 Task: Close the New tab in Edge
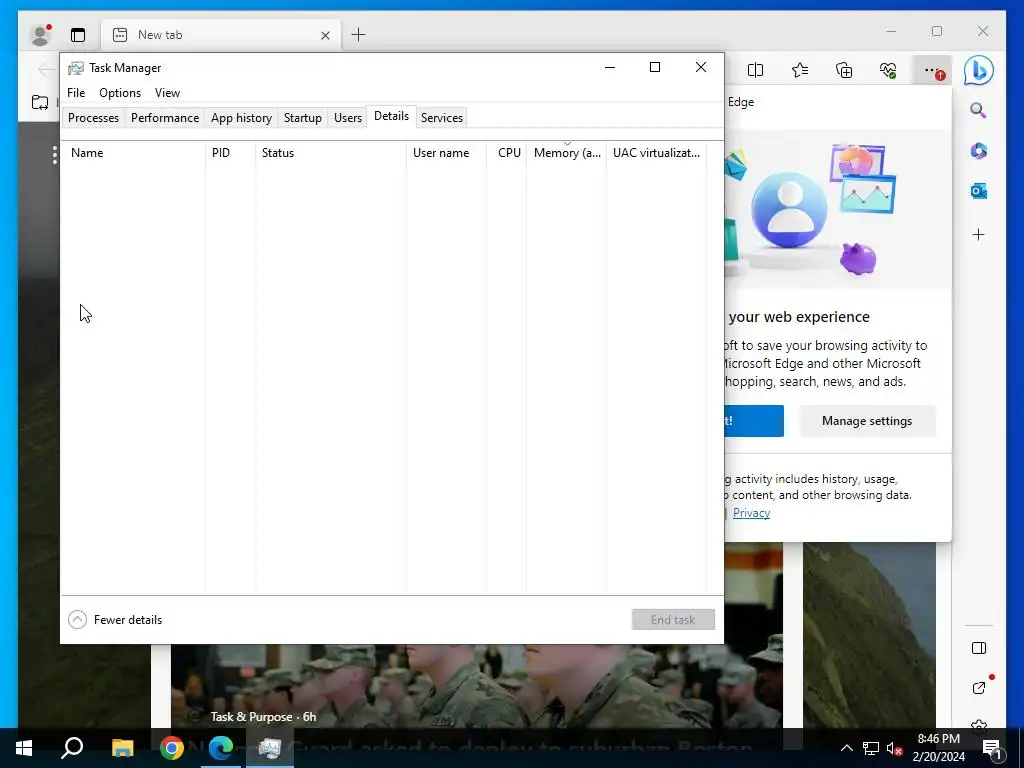coord(325,35)
